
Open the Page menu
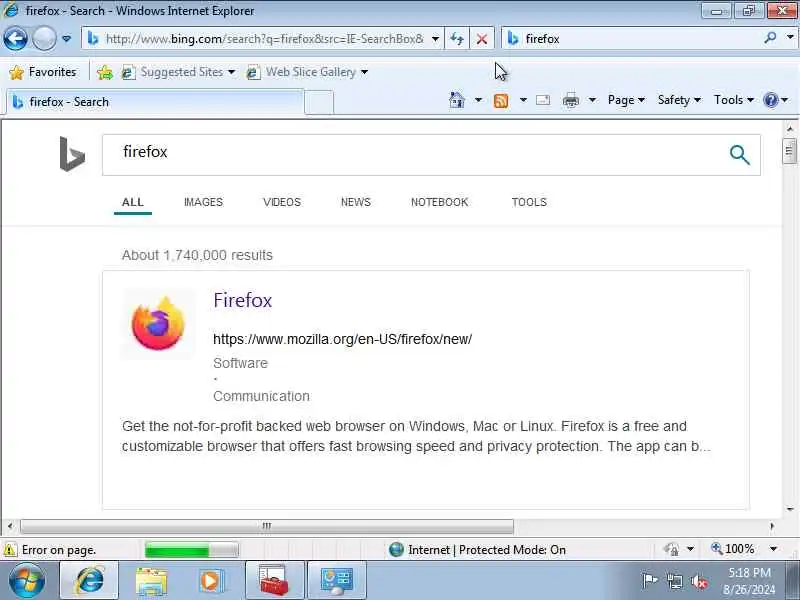pos(626,100)
